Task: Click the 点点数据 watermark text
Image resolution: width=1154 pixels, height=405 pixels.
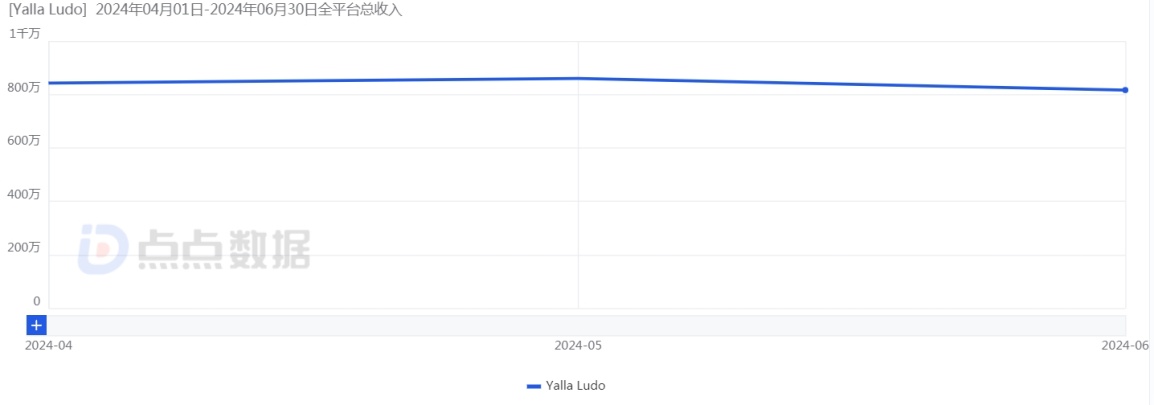Action: (x=223, y=250)
